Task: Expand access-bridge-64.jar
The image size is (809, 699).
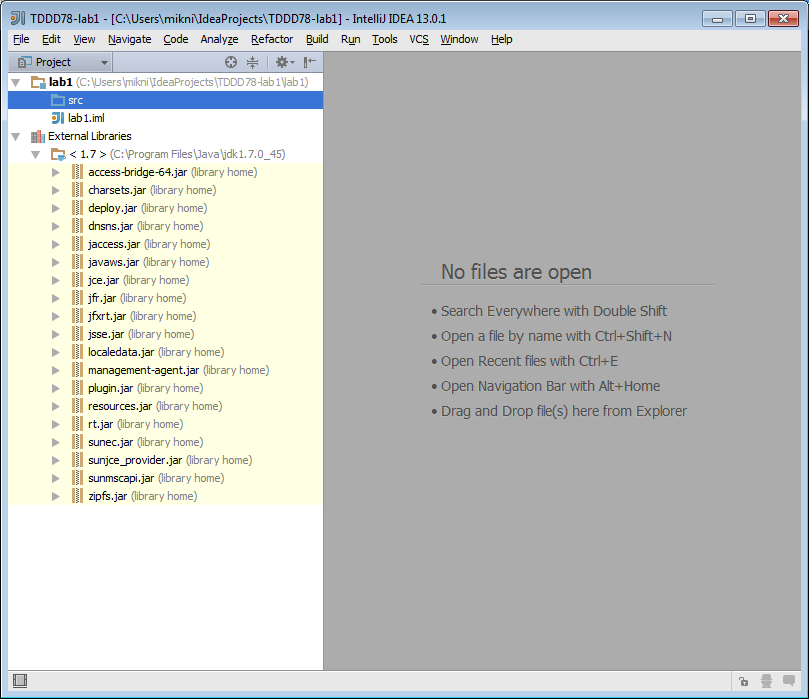Action: coord(56,172)
